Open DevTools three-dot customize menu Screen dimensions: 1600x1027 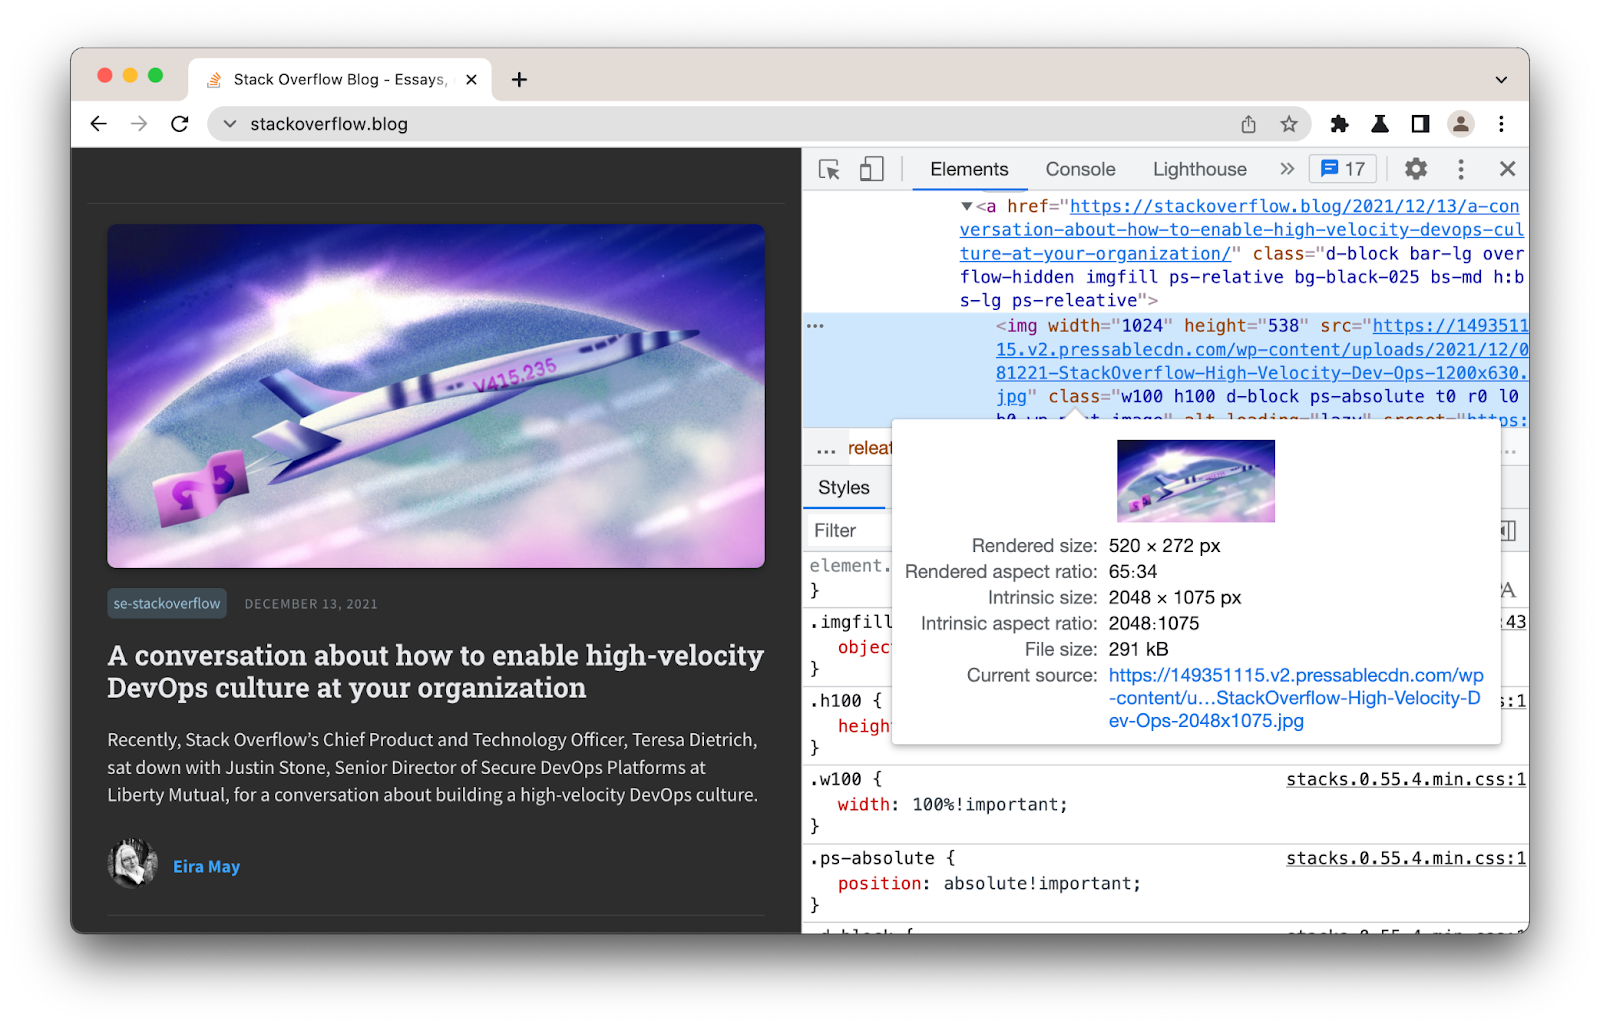pos(1461,169)
